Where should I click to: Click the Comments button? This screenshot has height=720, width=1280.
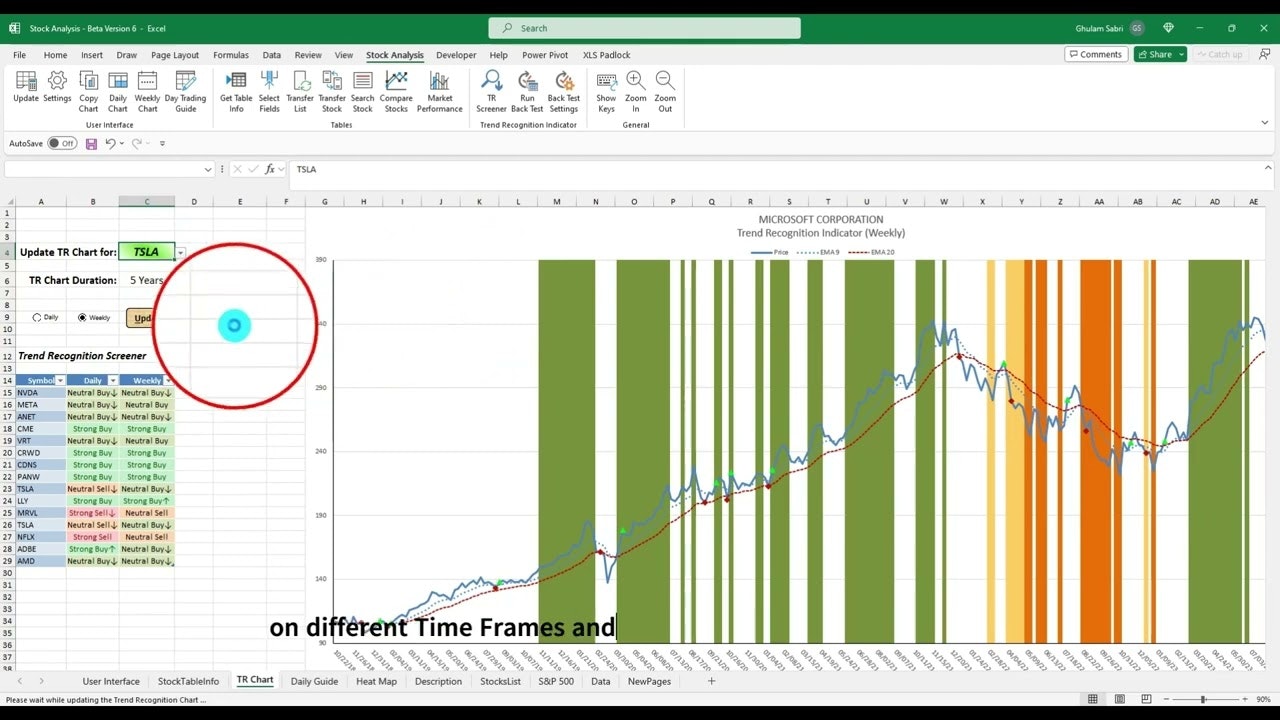coord(1096,54)
